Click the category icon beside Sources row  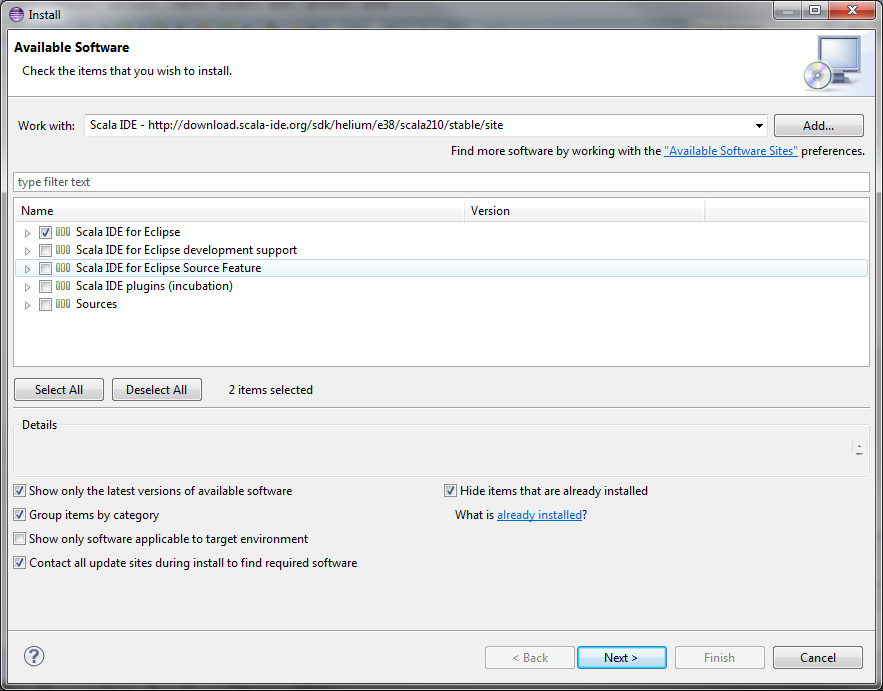63,304
